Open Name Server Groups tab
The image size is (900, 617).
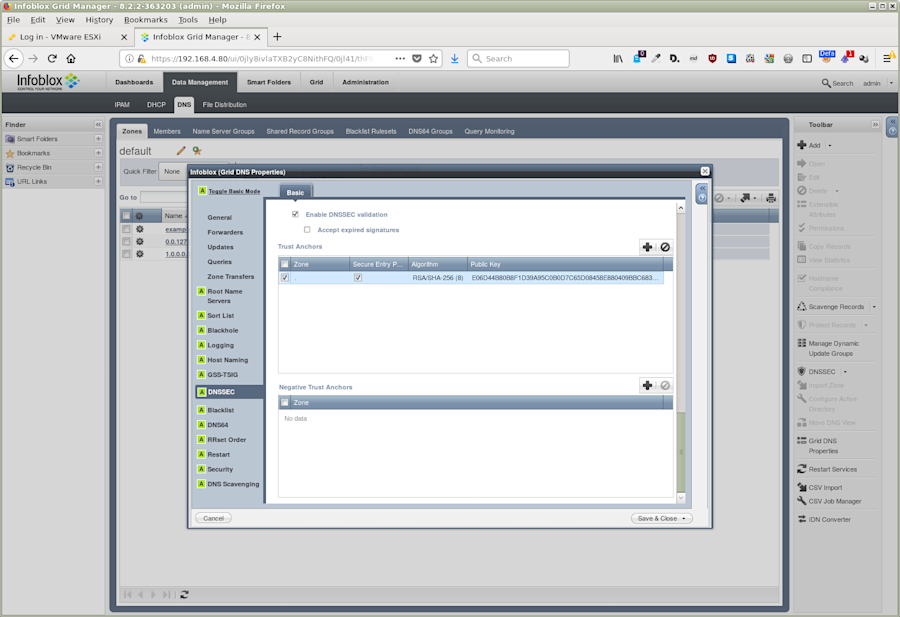pyautogui.click(x=223, y=131)
